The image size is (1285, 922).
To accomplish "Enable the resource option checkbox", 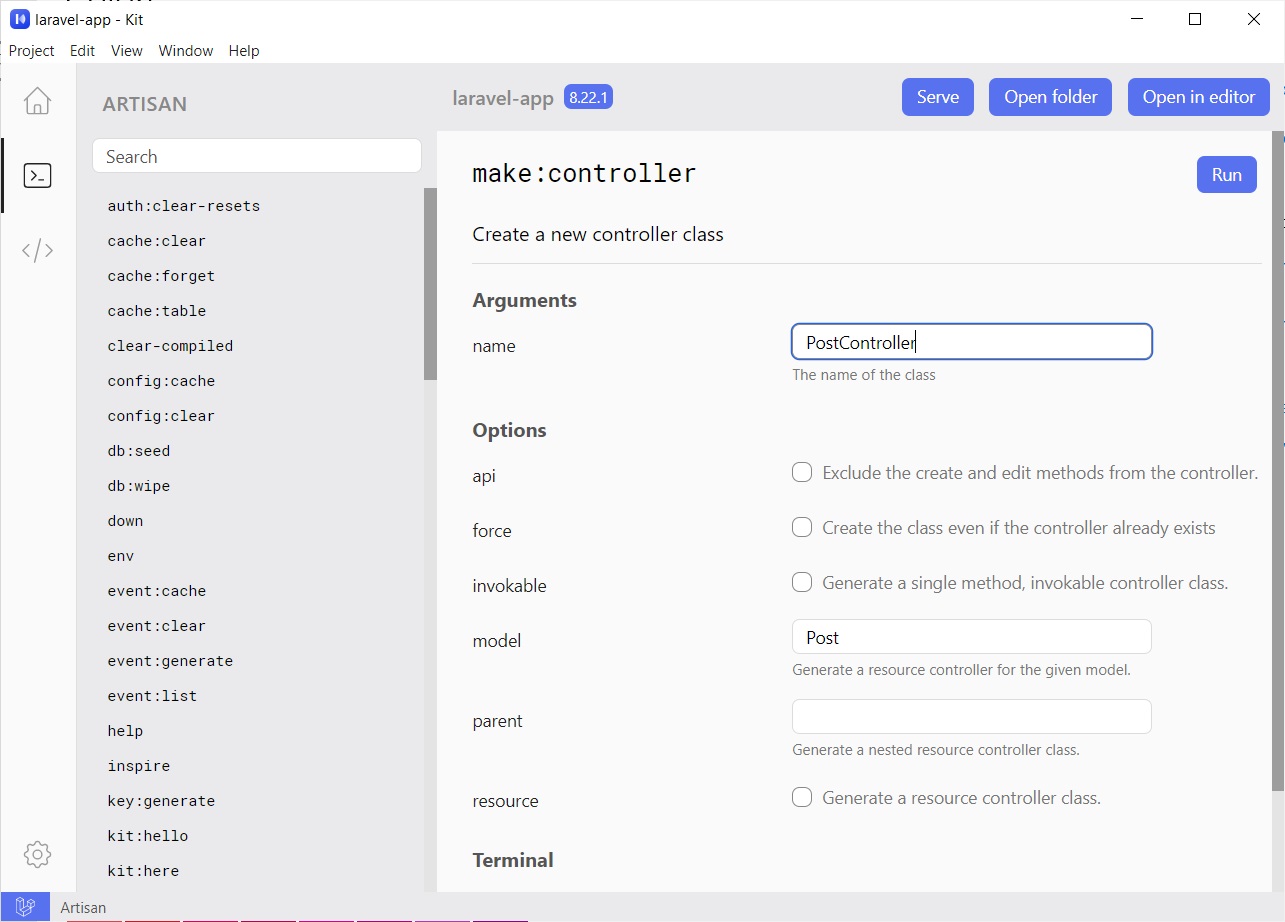I will click(x=802, y=797).
